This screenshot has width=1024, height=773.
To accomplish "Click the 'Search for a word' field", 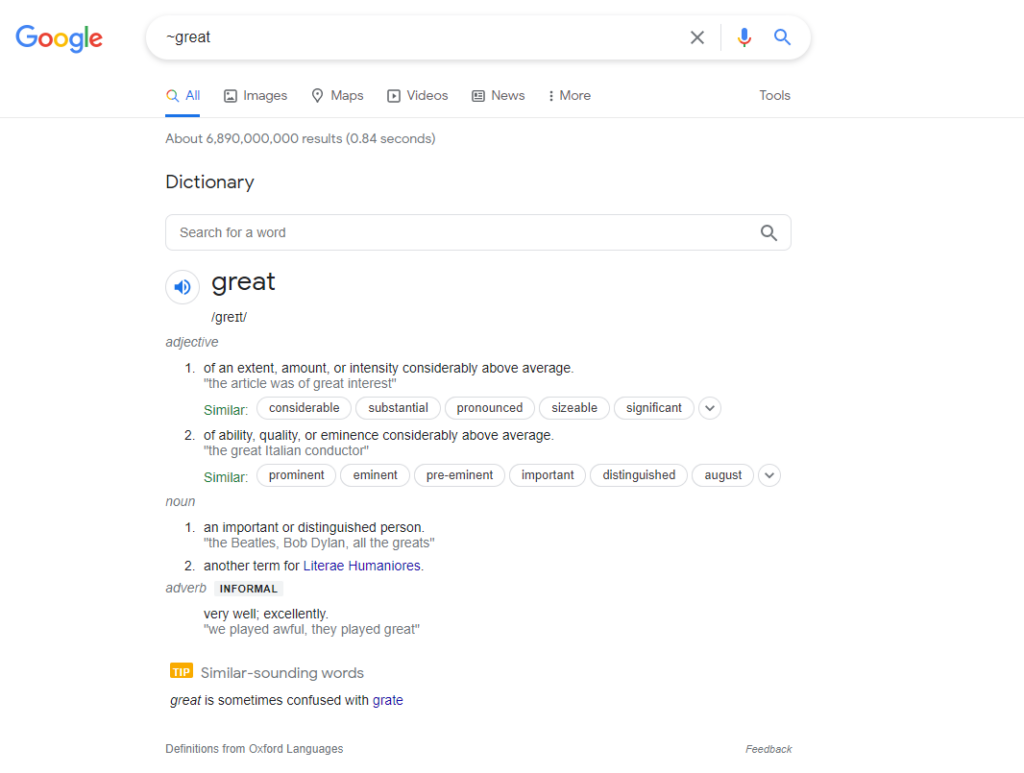I will click(460, 233).
